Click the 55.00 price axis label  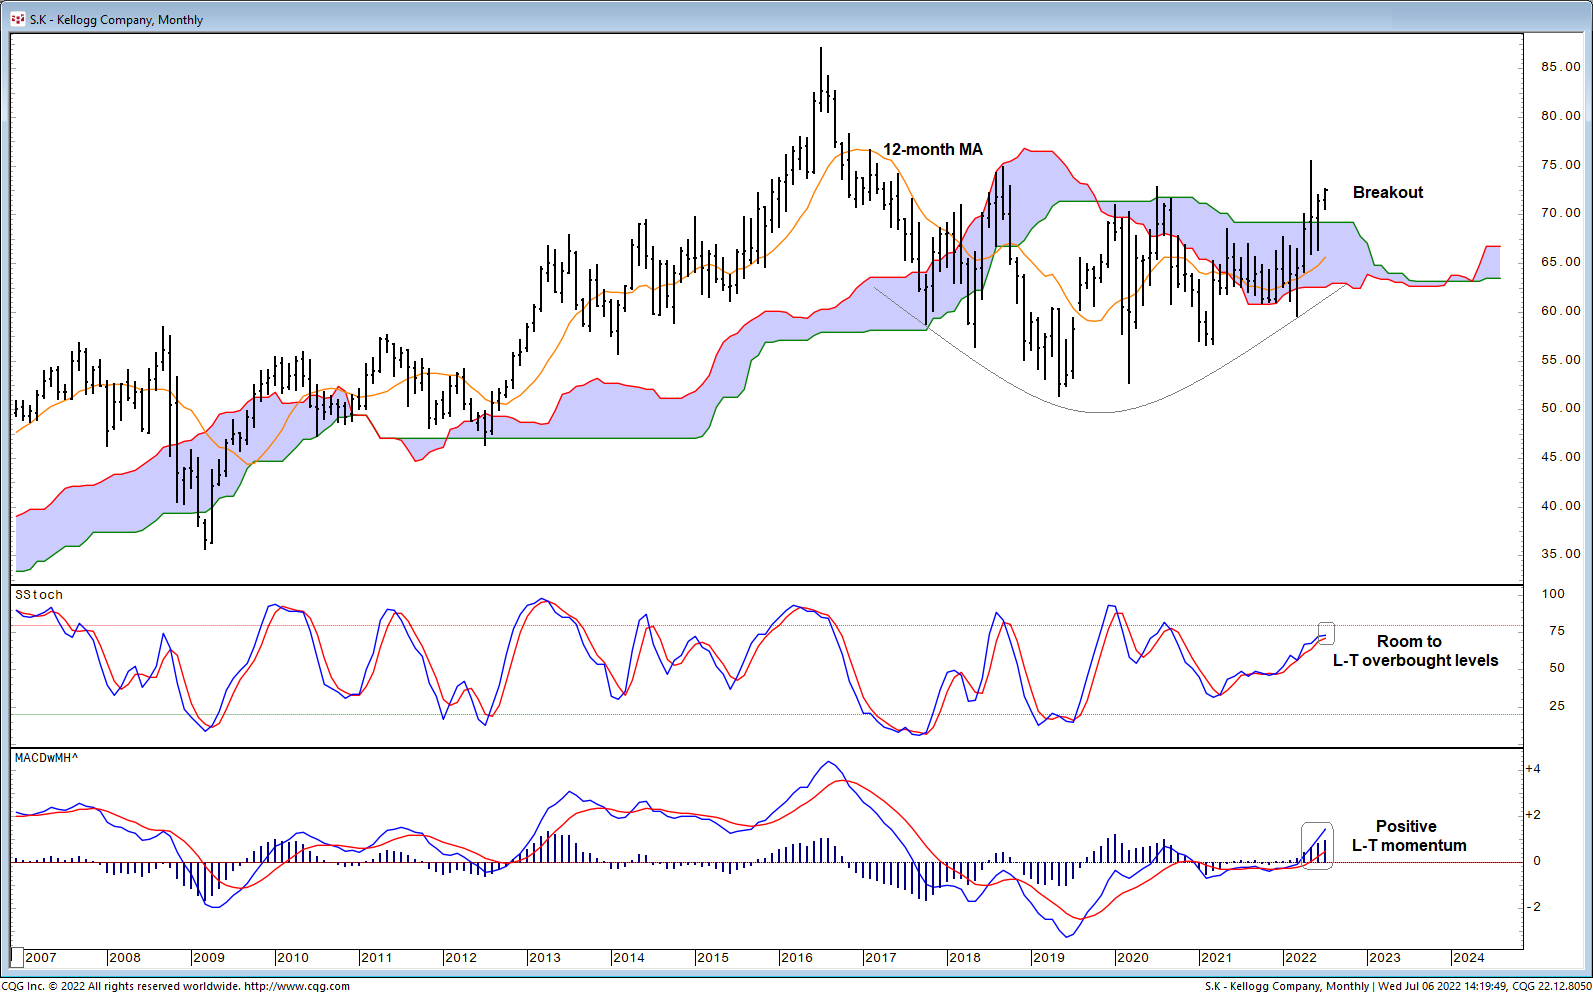[x=1561, y=360]
